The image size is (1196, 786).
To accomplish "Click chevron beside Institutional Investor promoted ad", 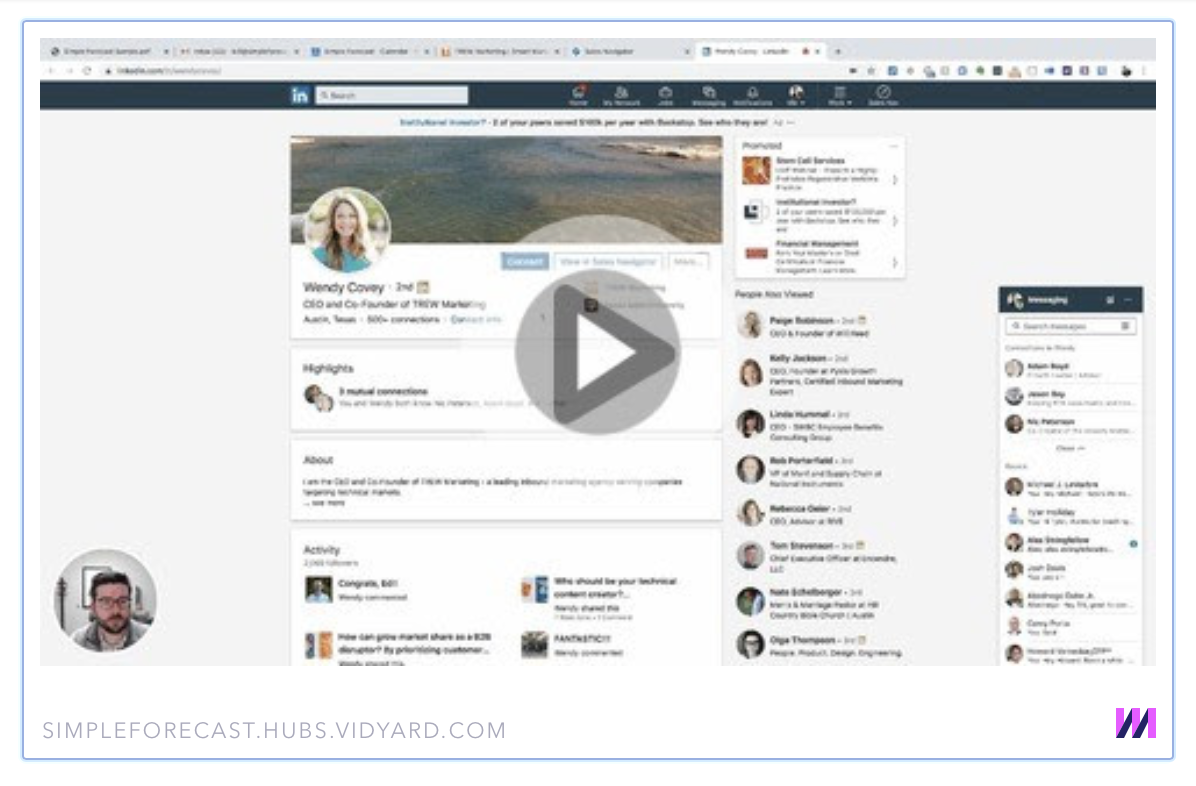I will click(x=895, y=221).
